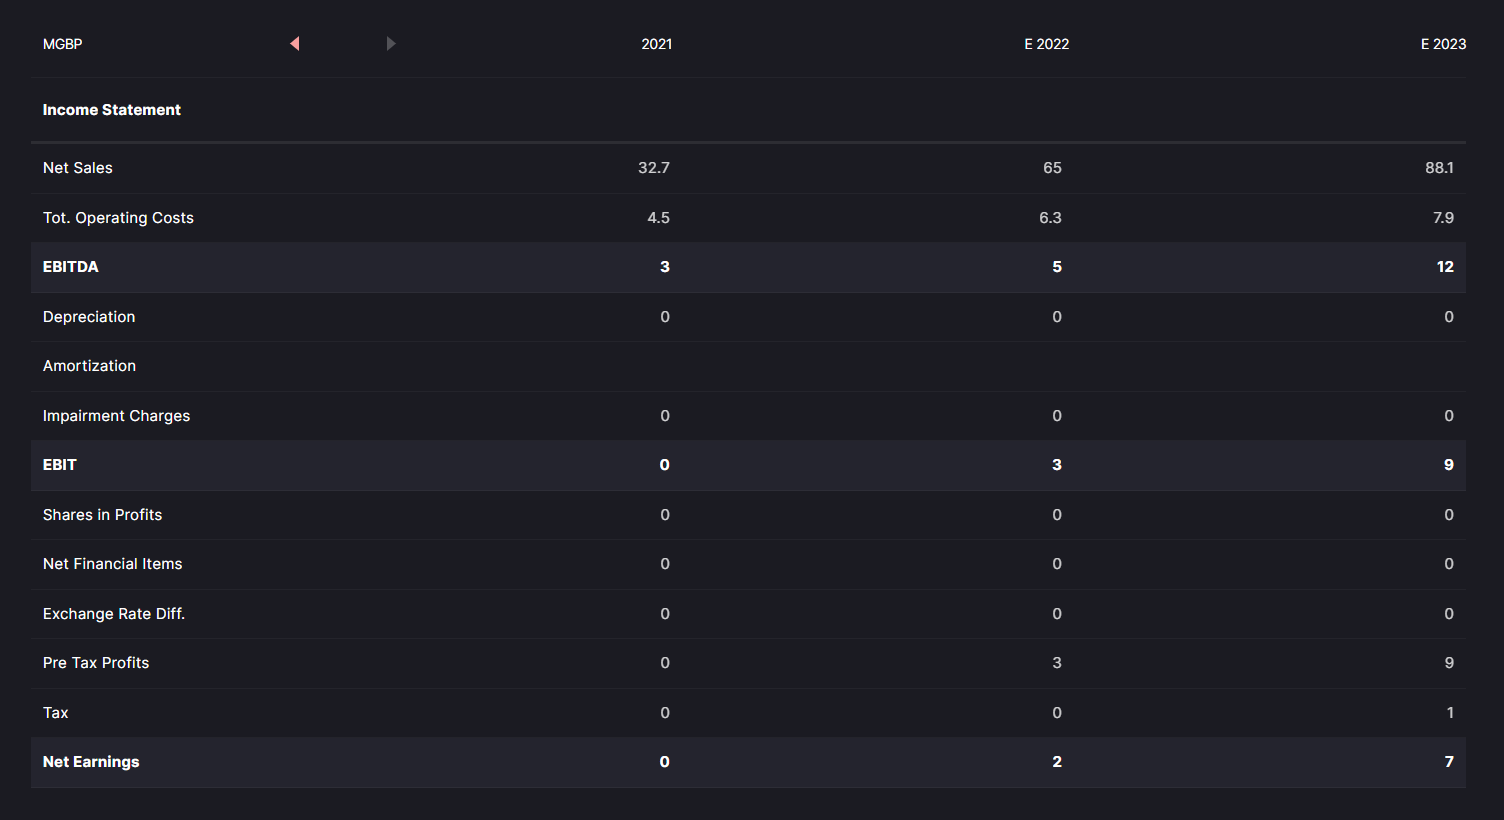Select the Shares in Profits row
Image resolution: width=1504 pixels, height=820 pixels.
click(x=102, y=515)
